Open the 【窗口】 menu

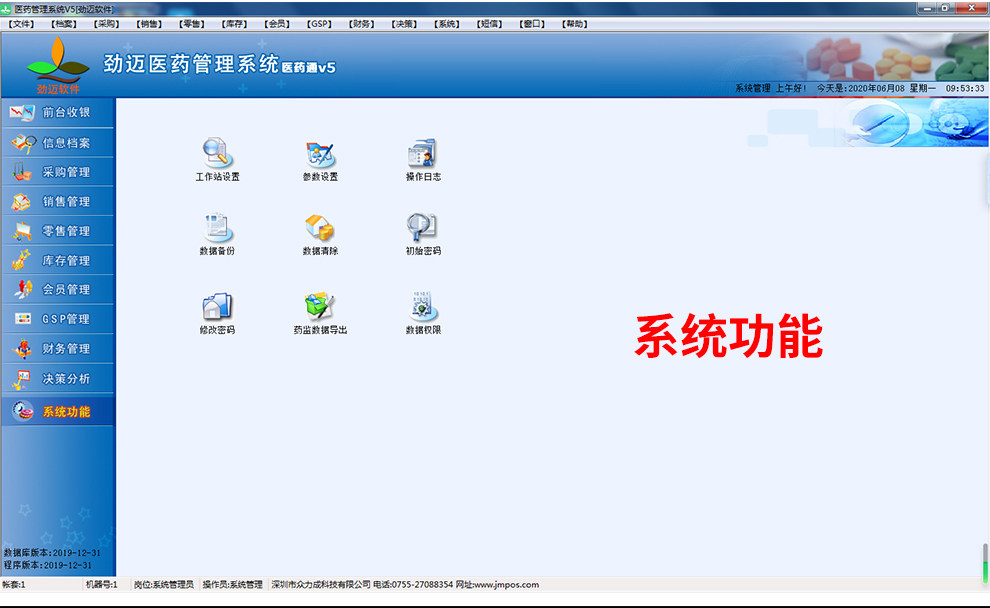coord(532,24)
